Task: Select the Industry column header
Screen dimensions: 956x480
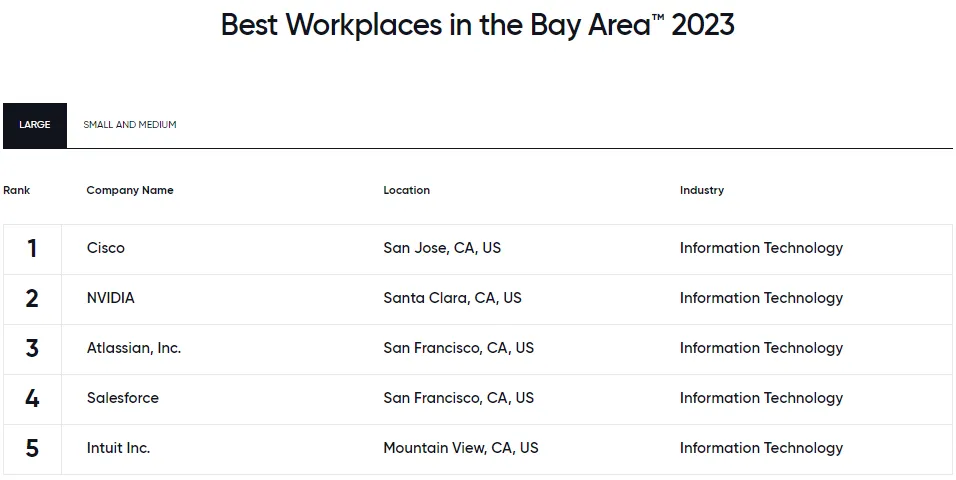Action: pos(702,190)
